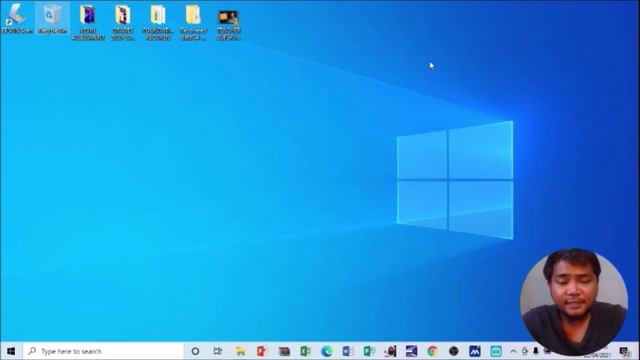Click the 'Type here to search' box
Screen dimensions: 640x360
pyautogui.click(x=103, y=351)
